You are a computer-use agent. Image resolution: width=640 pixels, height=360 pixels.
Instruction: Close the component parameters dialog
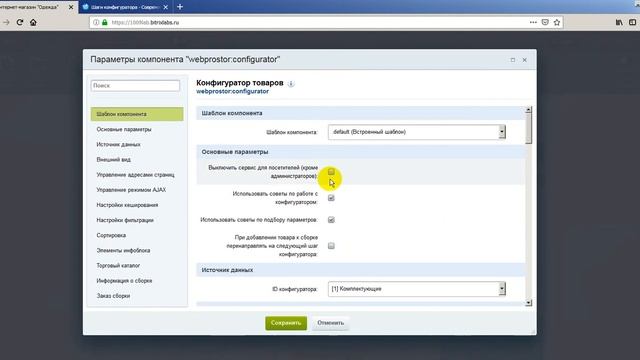[524, 60]
